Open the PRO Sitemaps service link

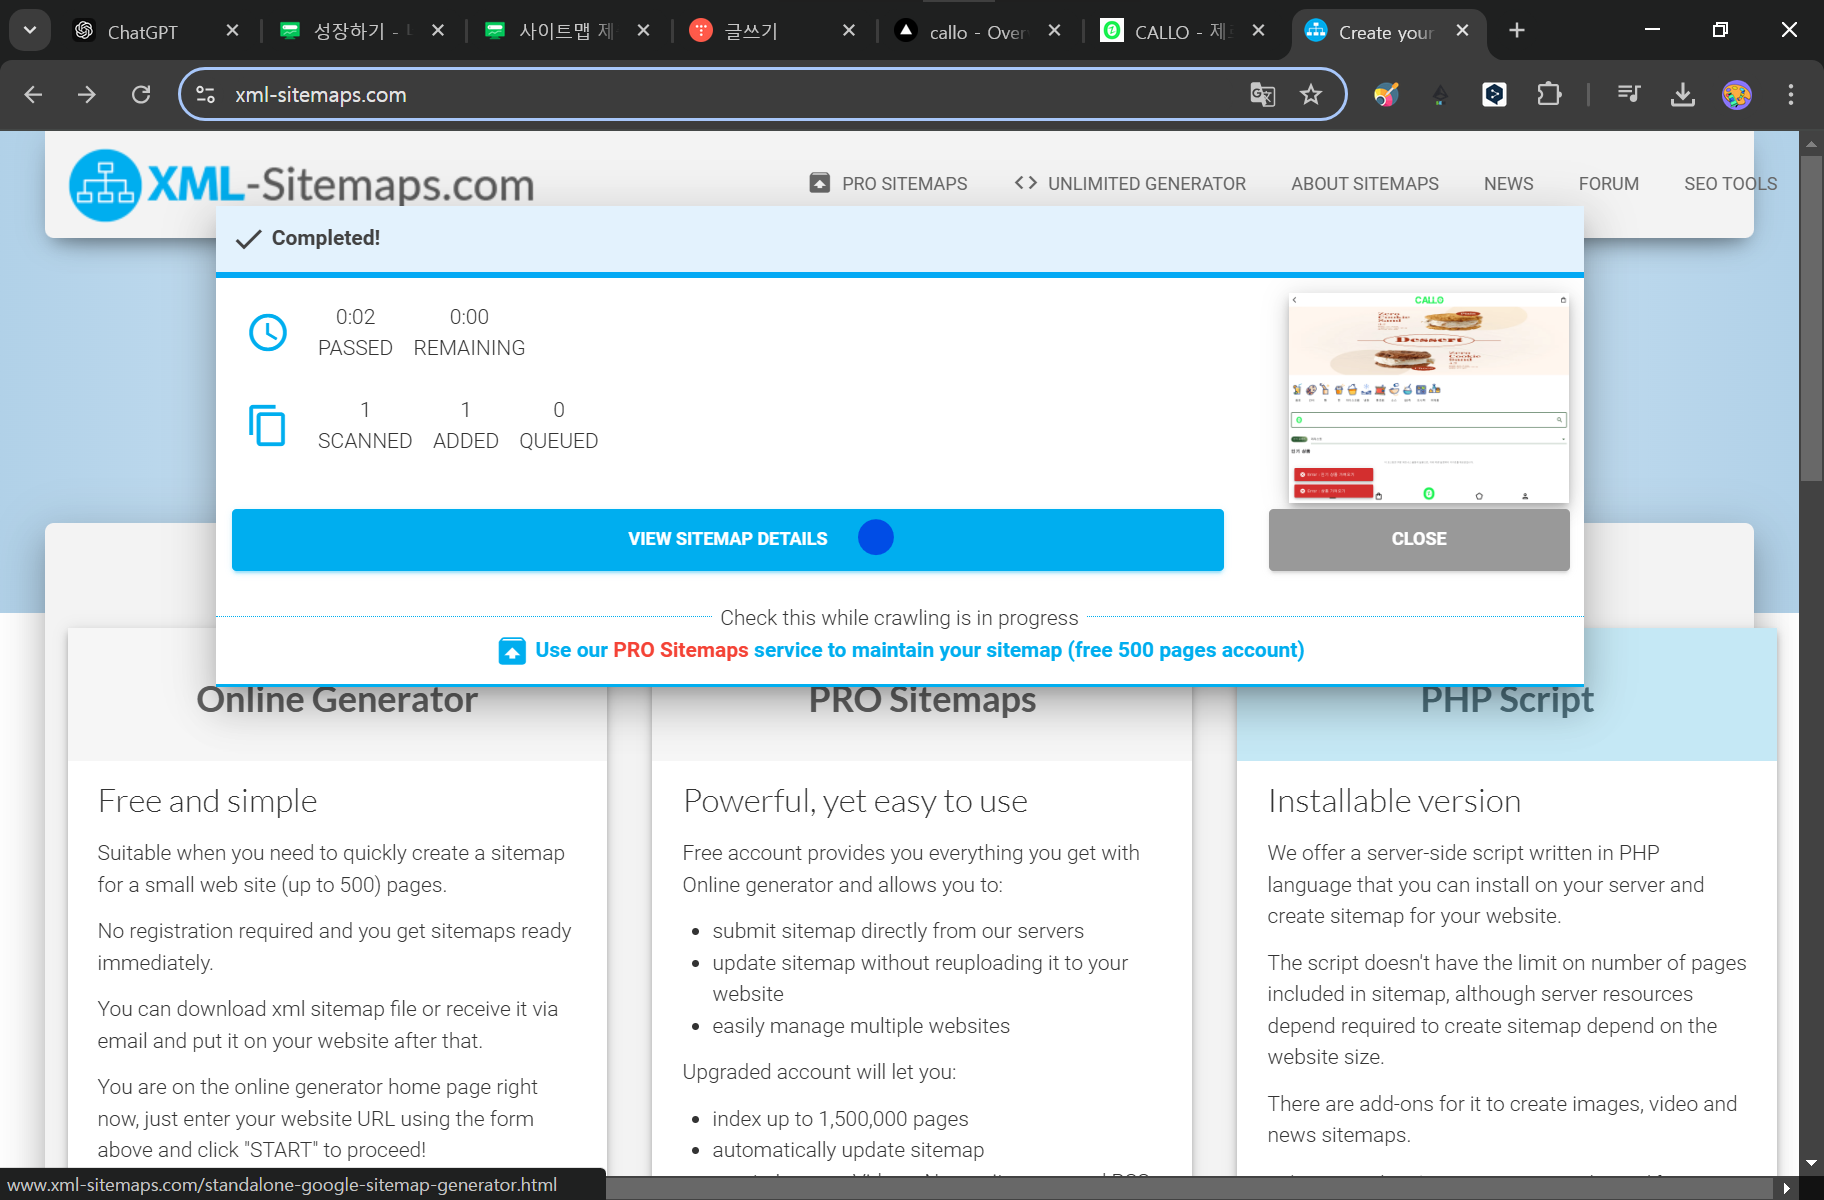(919, 650)
